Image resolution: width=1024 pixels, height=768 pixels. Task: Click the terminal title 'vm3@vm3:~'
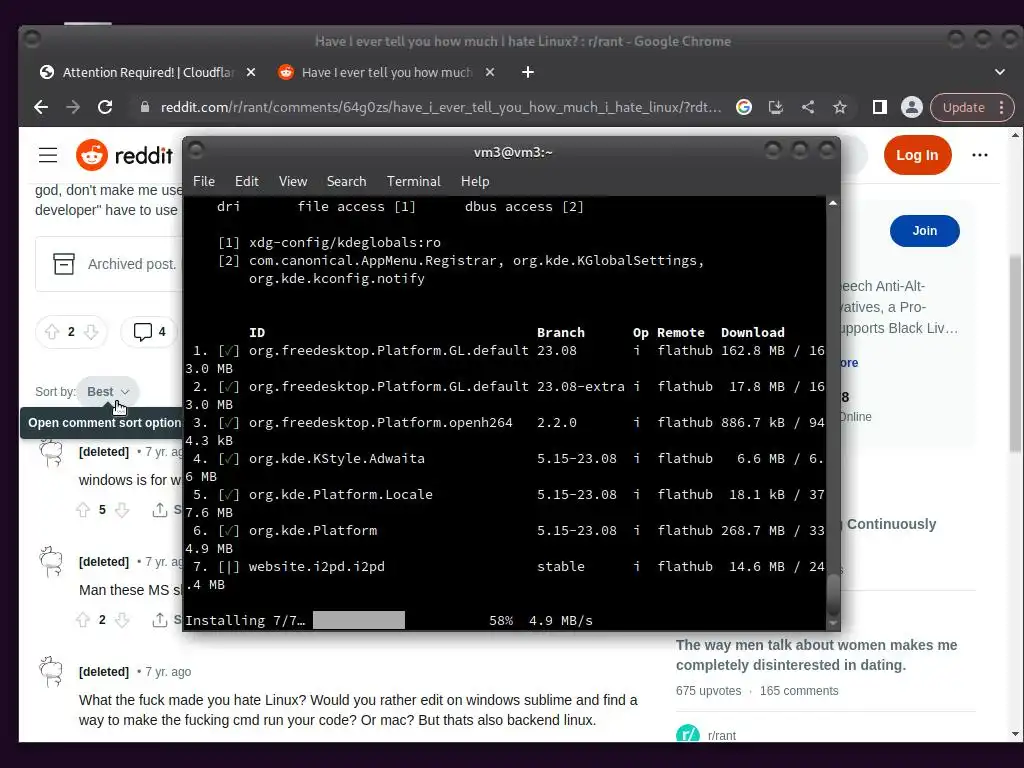coord(513,152)
